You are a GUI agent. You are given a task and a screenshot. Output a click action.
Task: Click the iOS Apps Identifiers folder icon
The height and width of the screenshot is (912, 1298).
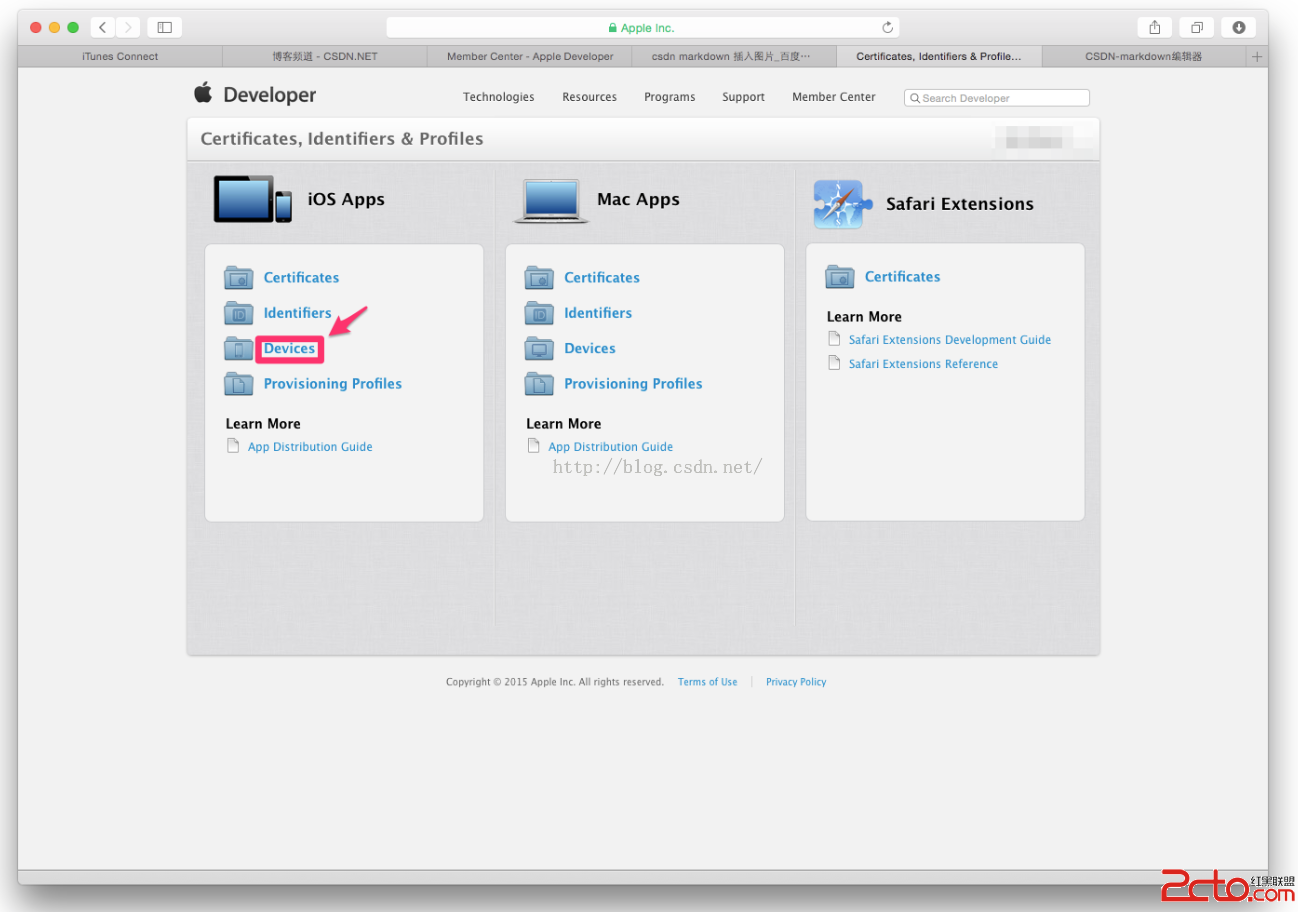point(239,314)
